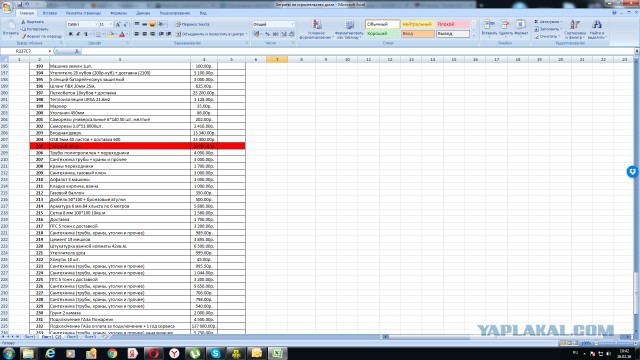
Task: Open the round Office button menu
Action: coord(7,8)
